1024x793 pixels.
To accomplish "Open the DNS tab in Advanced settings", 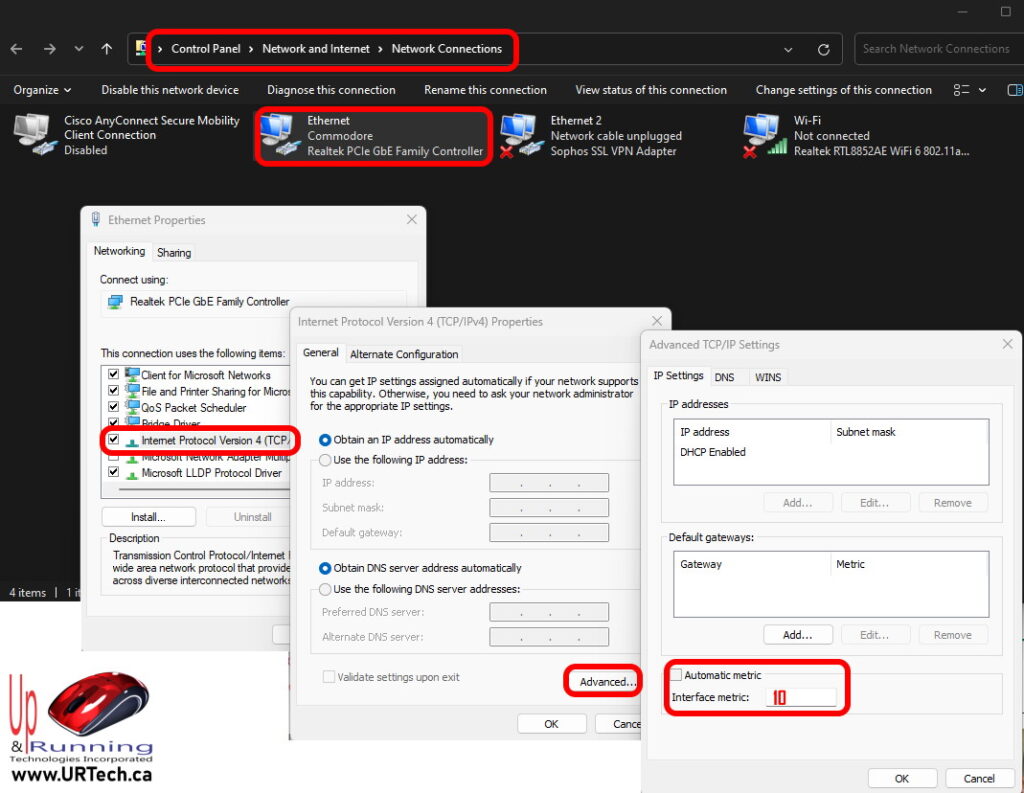I will 727,376.
